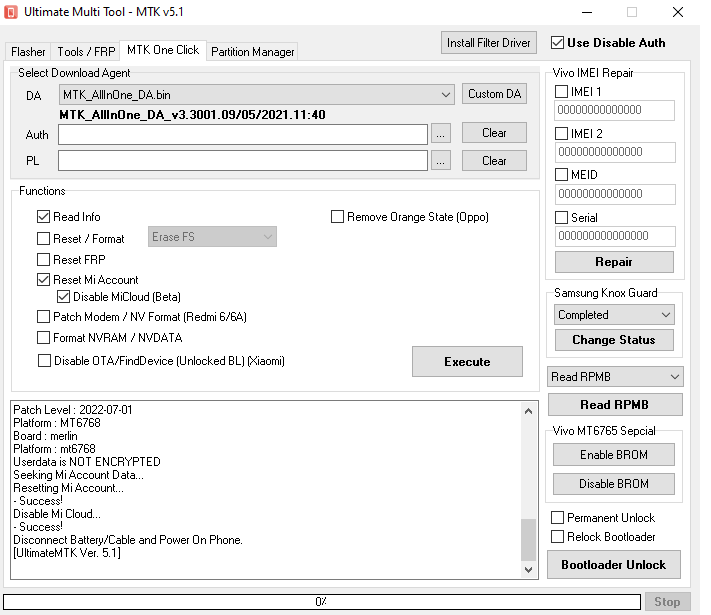Click the Ultimate Multi Tool app icon

(x=10, y=12)
